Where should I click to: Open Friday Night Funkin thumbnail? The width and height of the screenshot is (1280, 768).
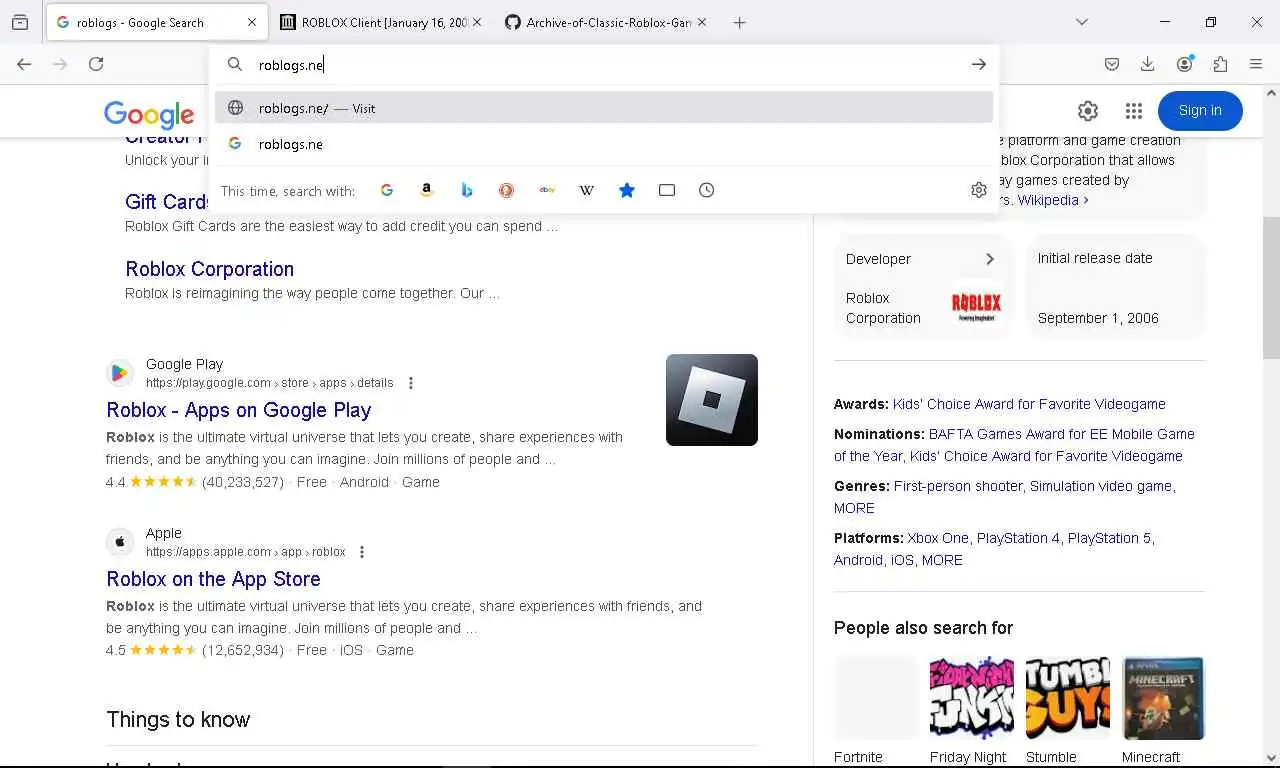971,698
